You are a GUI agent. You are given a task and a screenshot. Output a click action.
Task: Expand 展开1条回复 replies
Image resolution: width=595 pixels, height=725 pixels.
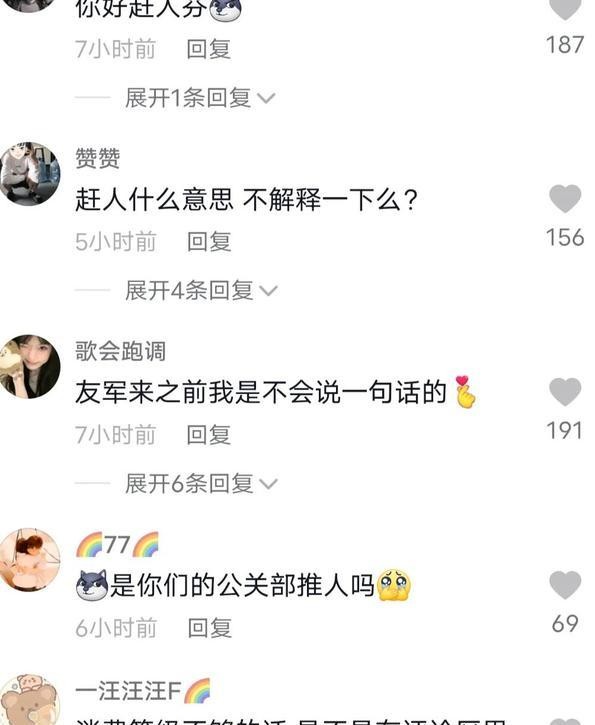[200, 98]
